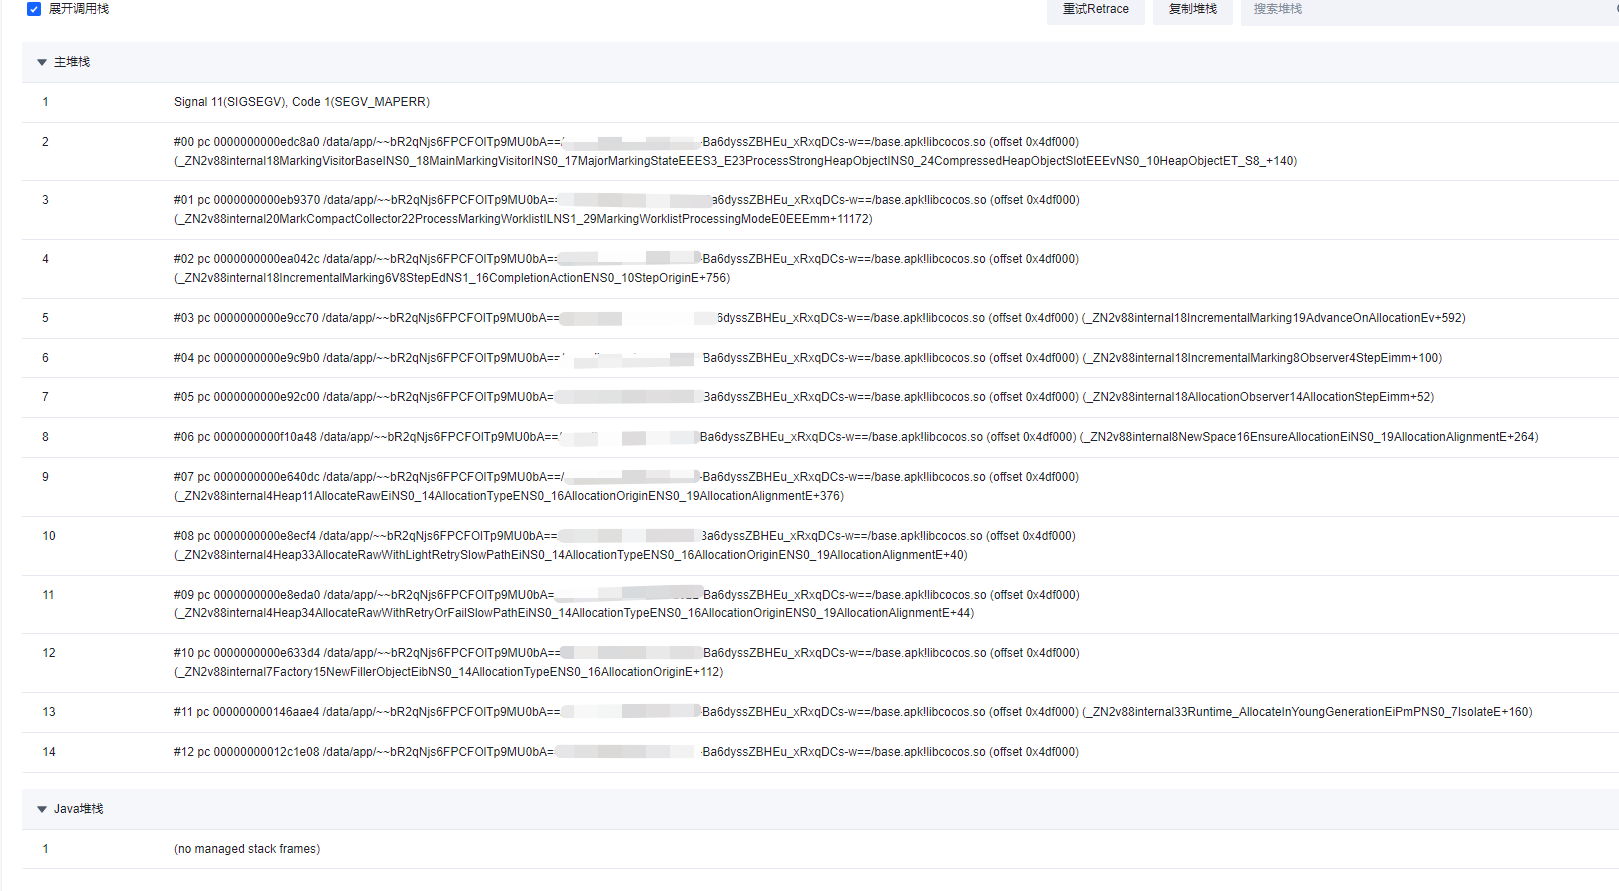Click the ProcessStrongHeapObject symbol text
1619x891 pixels.
735,161
